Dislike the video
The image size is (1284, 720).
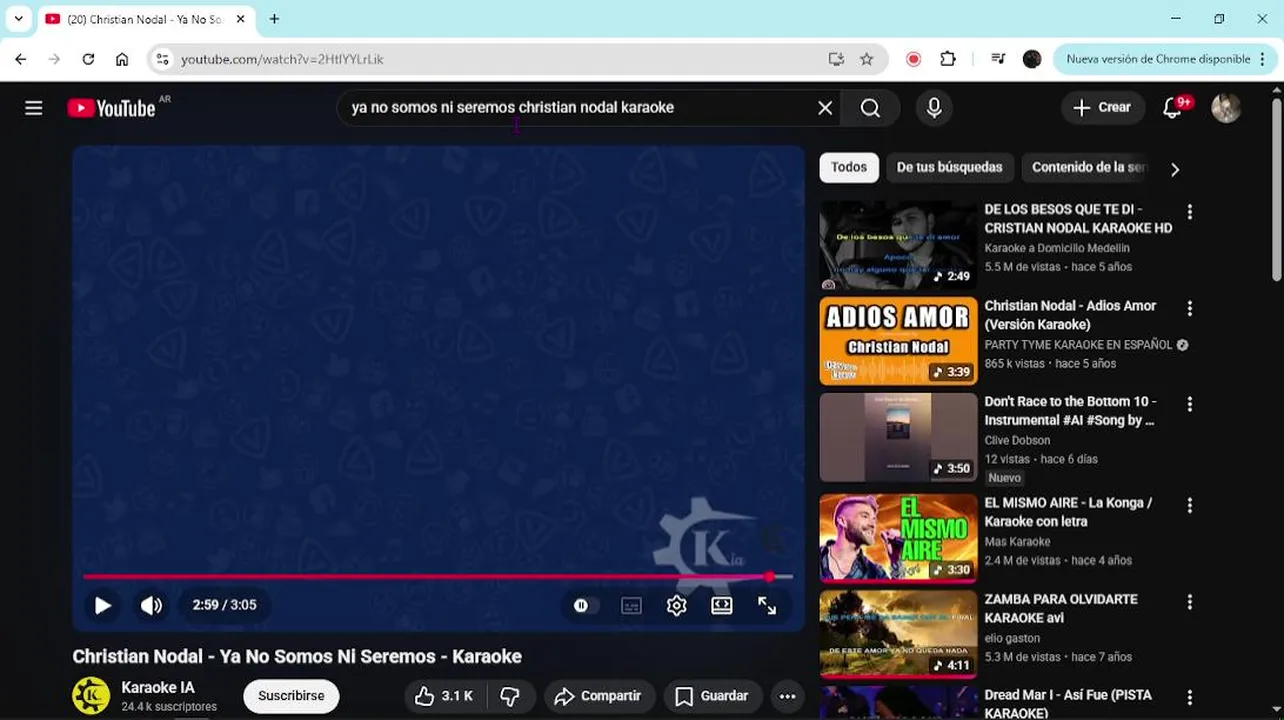pyautogui.click(x=510, y=696)
